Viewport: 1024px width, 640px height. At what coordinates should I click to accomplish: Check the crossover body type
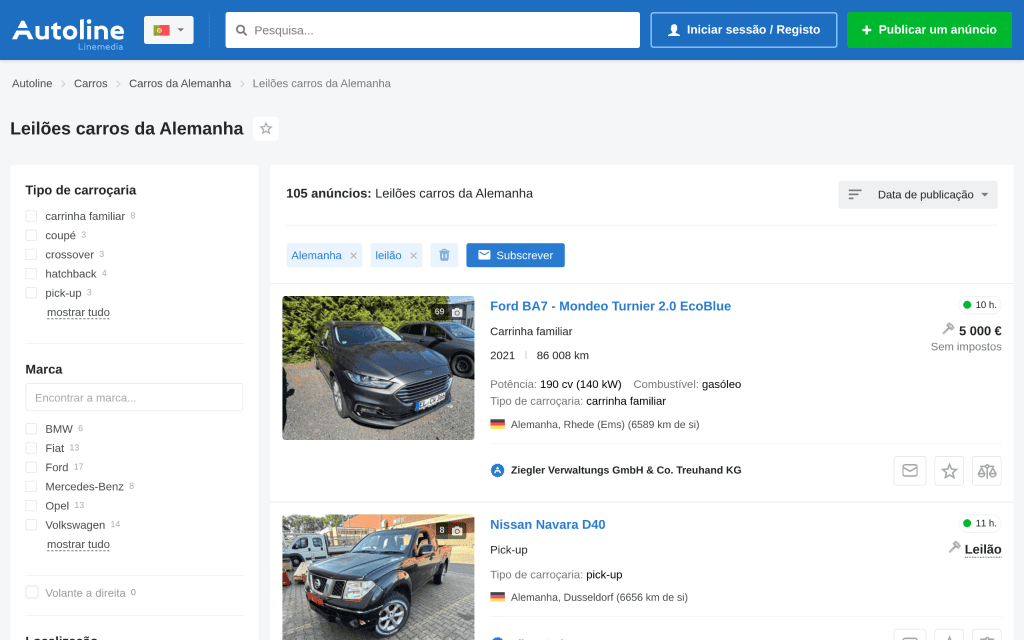coord(31,255)
